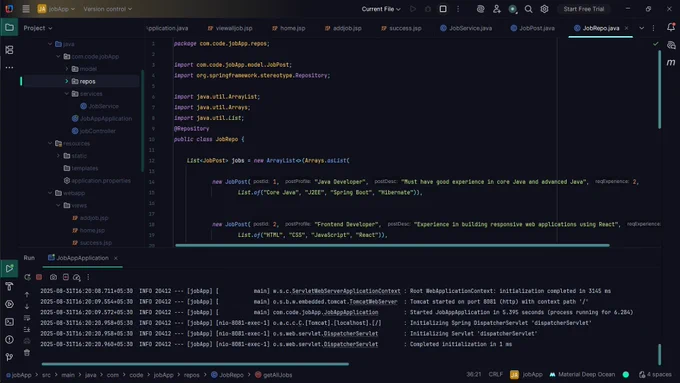
Task: Close the JobAppApplication run tab
Action: pos(116,258)
